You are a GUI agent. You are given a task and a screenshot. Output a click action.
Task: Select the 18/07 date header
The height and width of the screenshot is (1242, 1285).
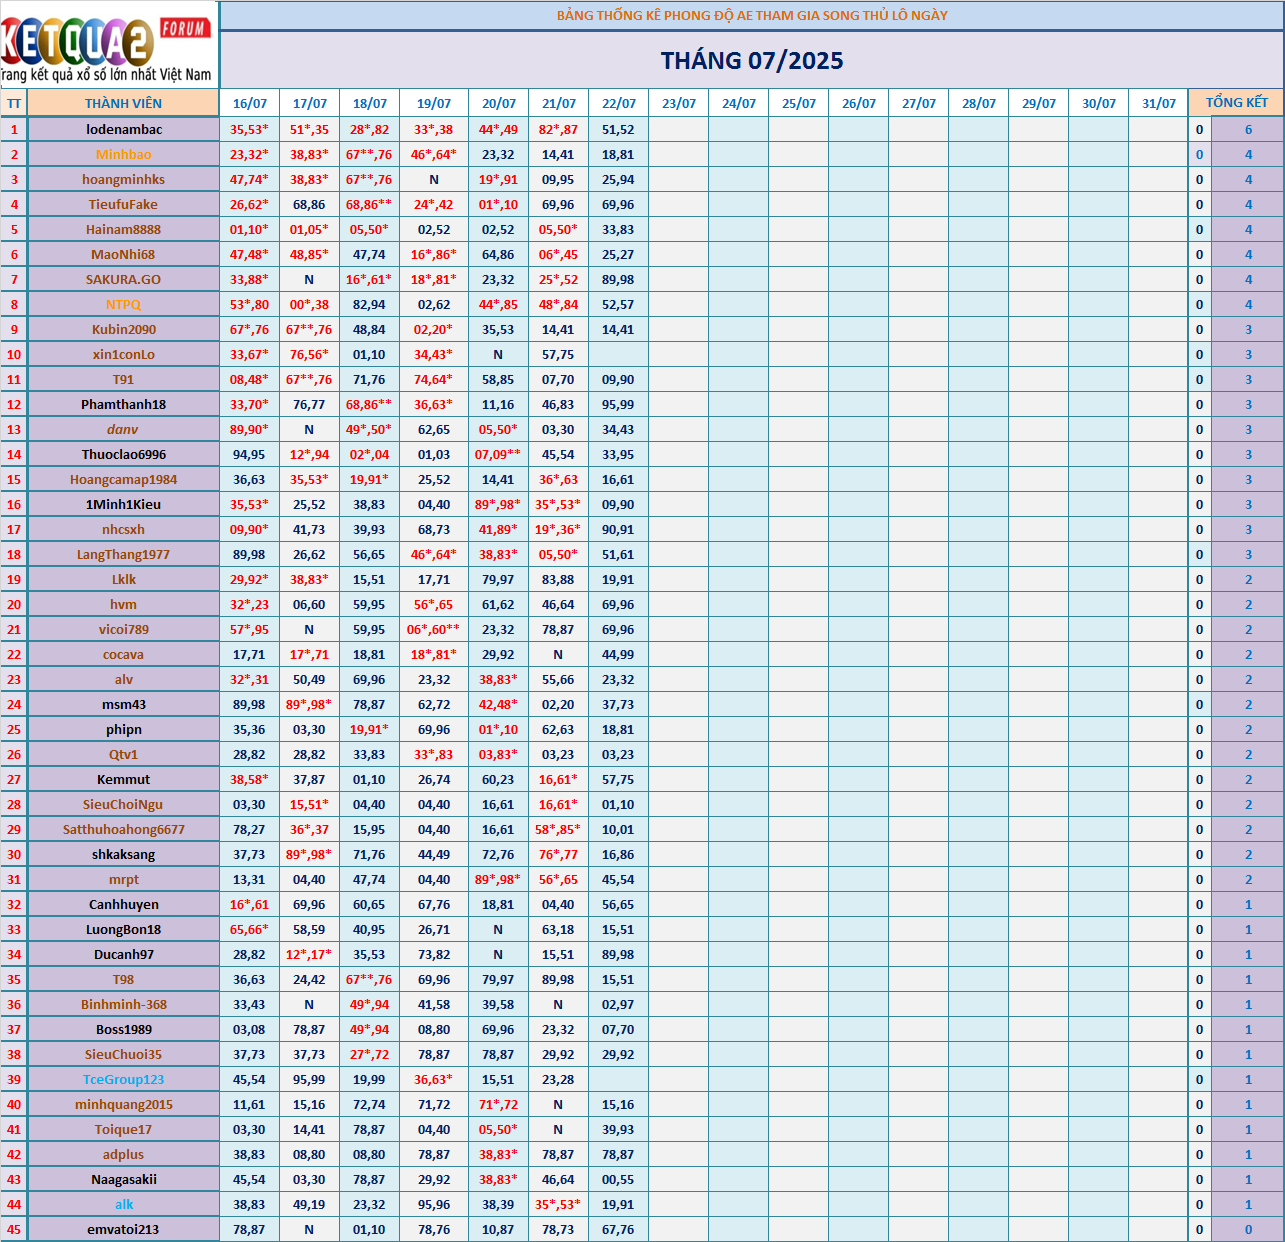coord(369,103)
